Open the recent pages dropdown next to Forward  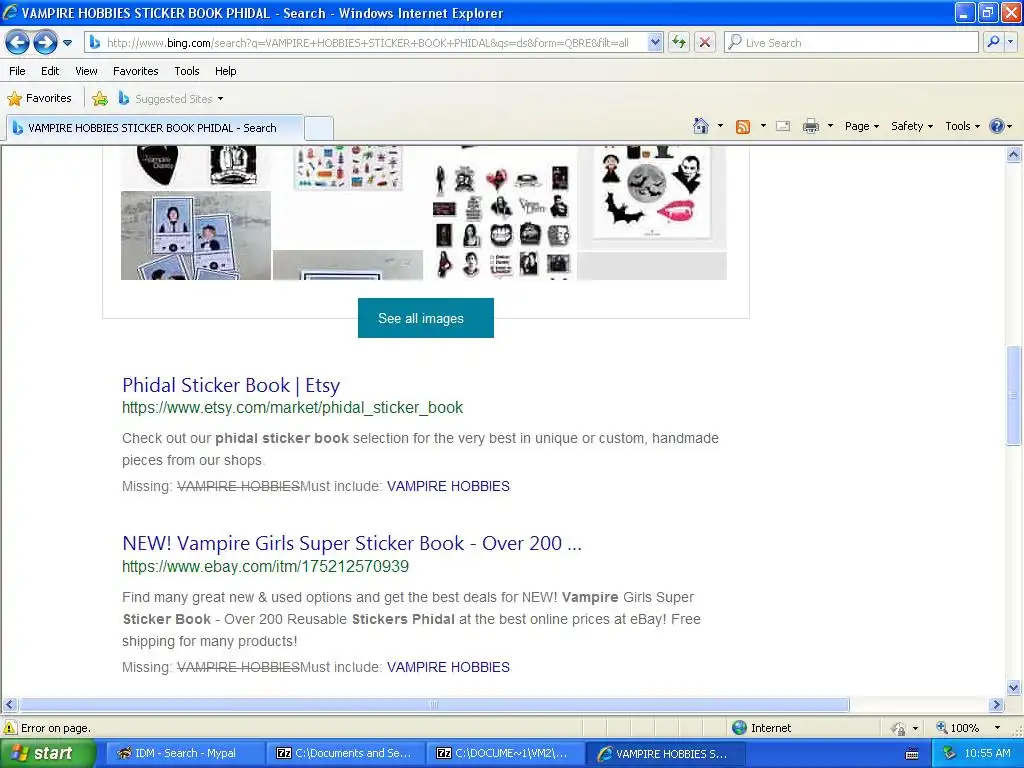click(x=67, y=43)
